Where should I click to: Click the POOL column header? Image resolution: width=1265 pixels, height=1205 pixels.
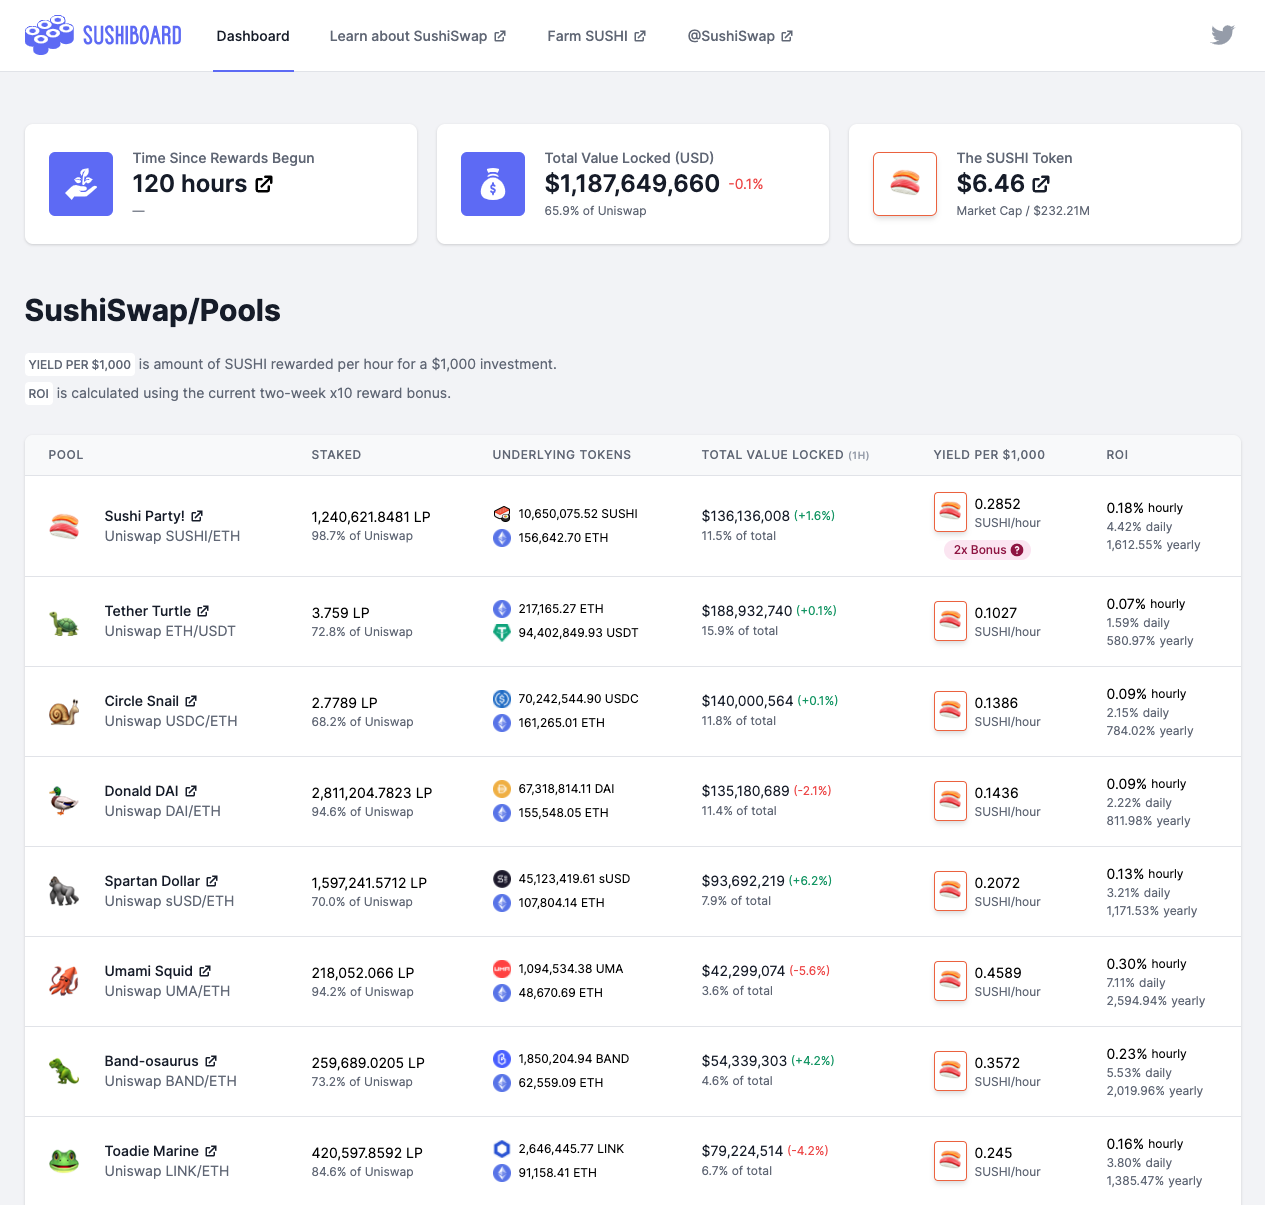[x=66, y=455]
